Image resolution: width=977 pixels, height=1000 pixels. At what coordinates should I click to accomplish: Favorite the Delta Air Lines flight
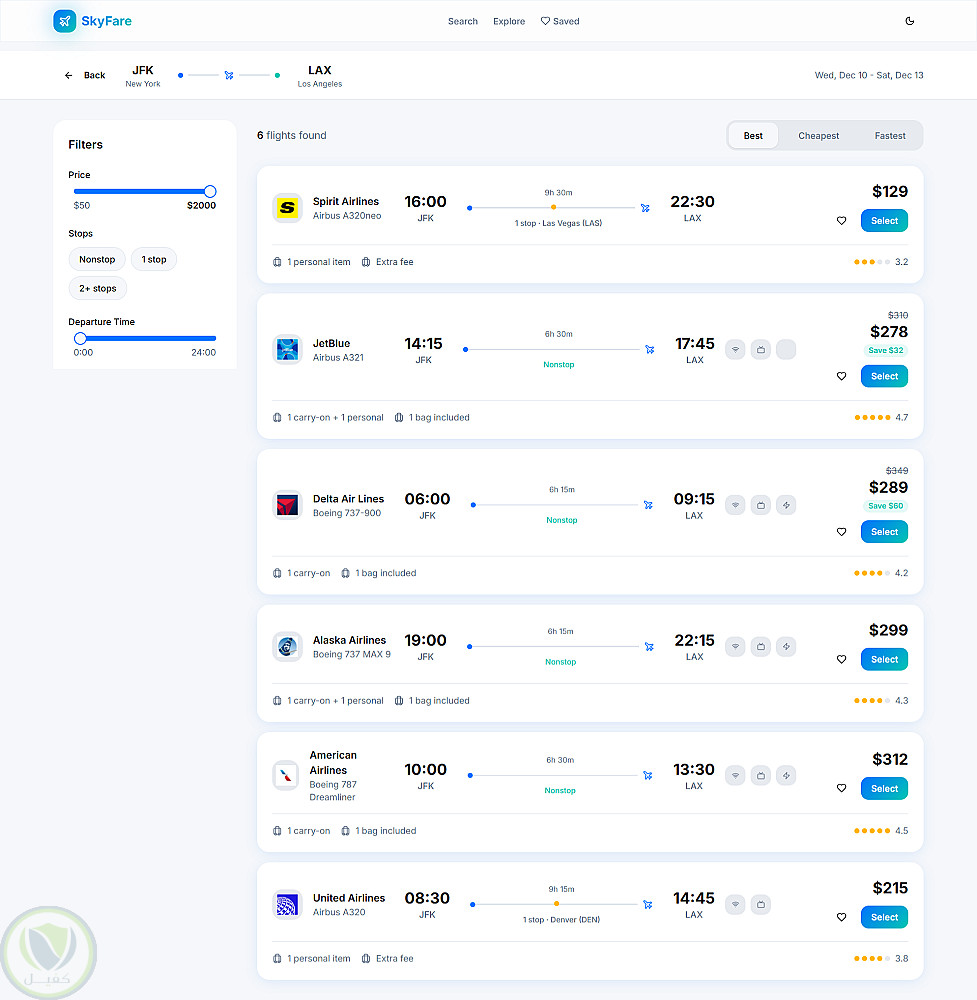(842, 532)
